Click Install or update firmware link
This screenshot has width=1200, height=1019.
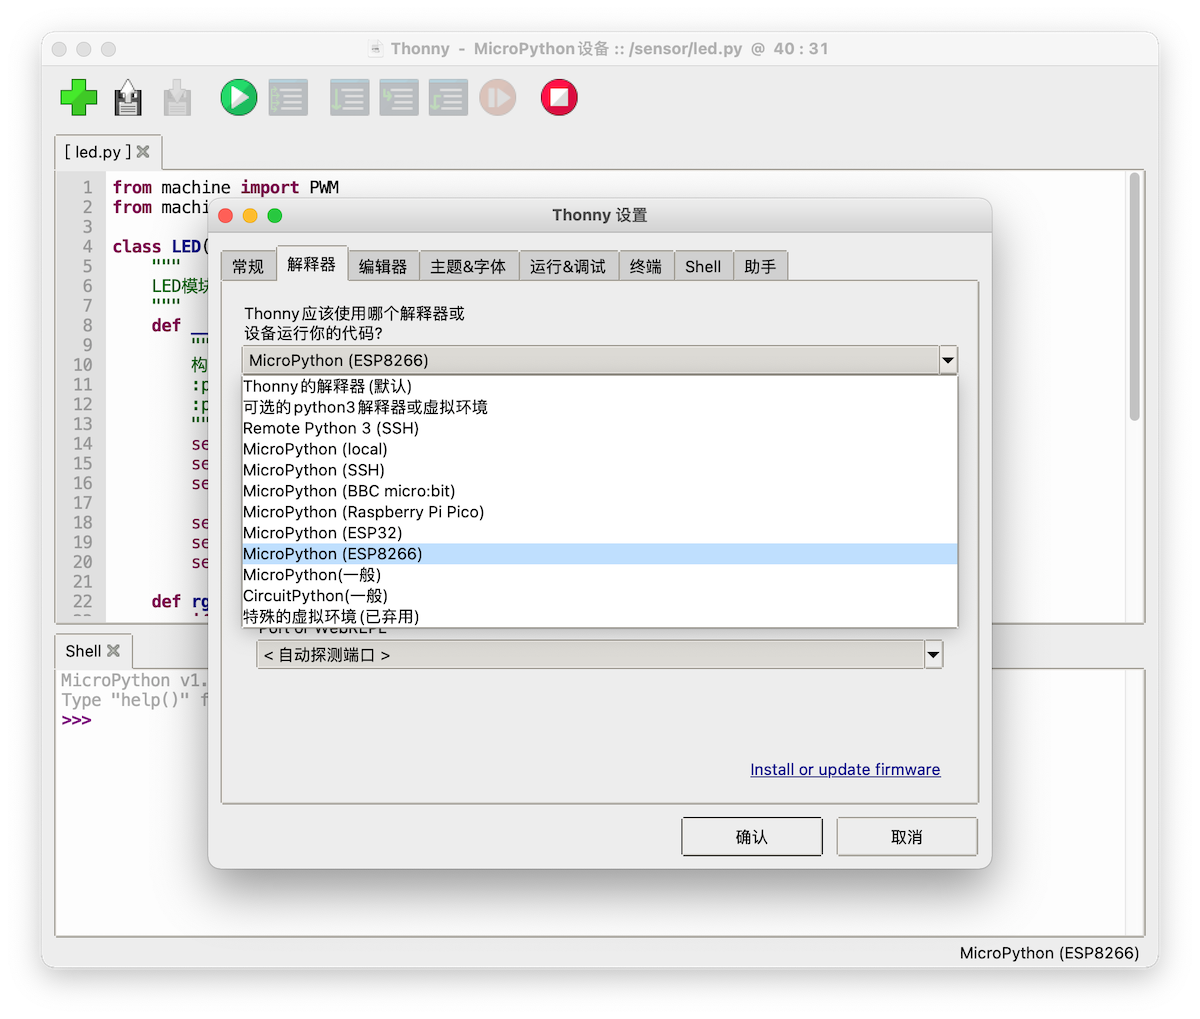845,769
